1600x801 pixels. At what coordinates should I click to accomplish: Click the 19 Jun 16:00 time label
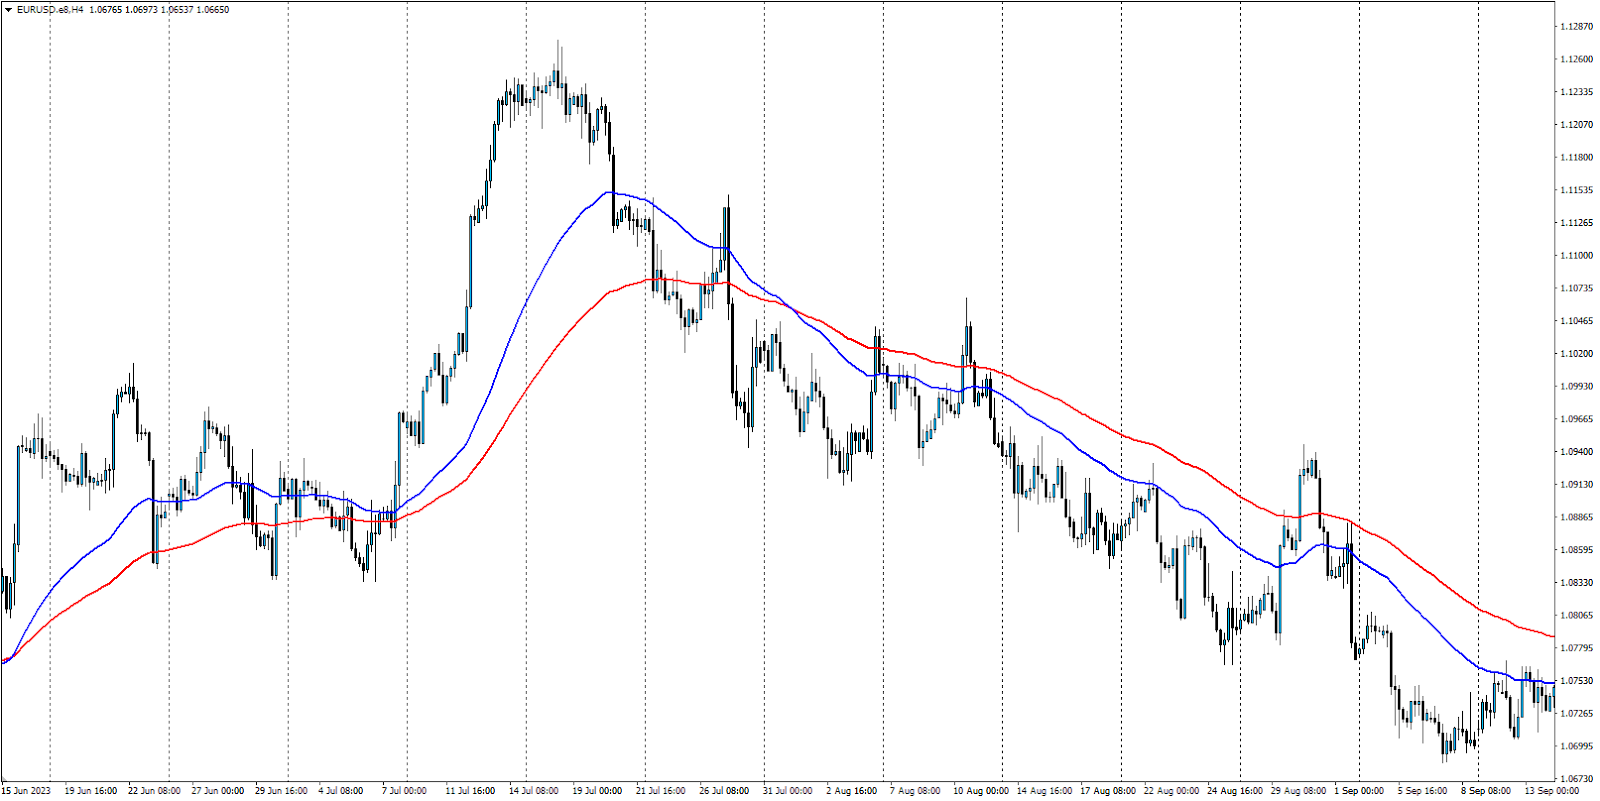click(91, 791)
